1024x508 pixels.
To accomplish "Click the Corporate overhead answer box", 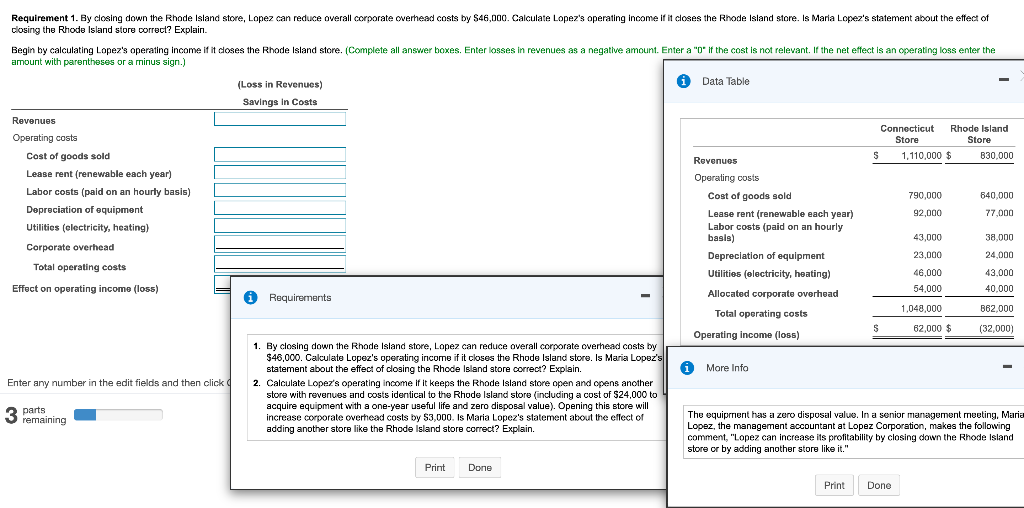I will [280, 244].
